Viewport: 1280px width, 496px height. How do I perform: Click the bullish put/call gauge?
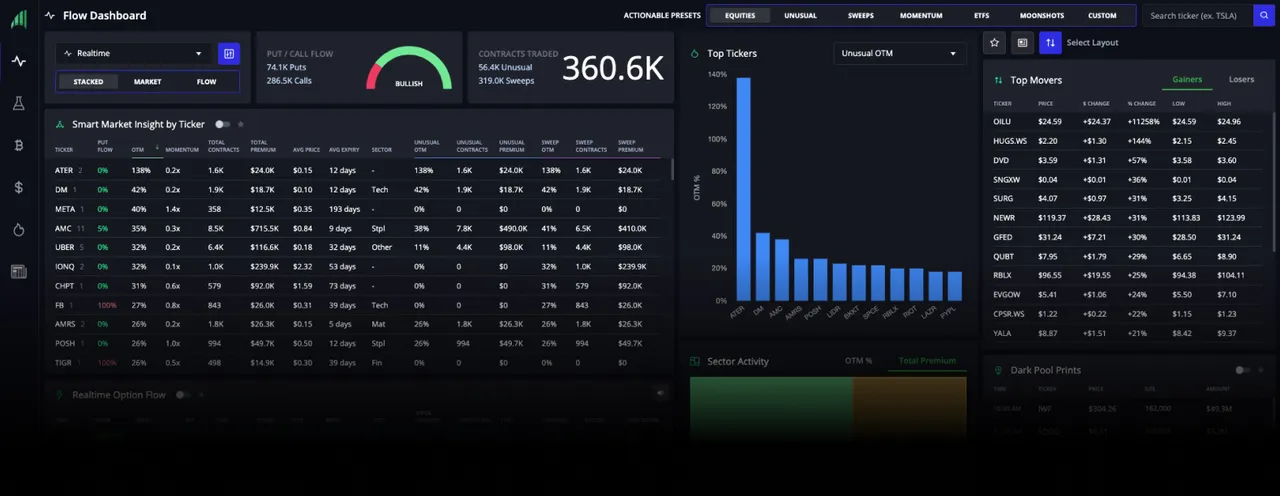click(x=409, y=68)
